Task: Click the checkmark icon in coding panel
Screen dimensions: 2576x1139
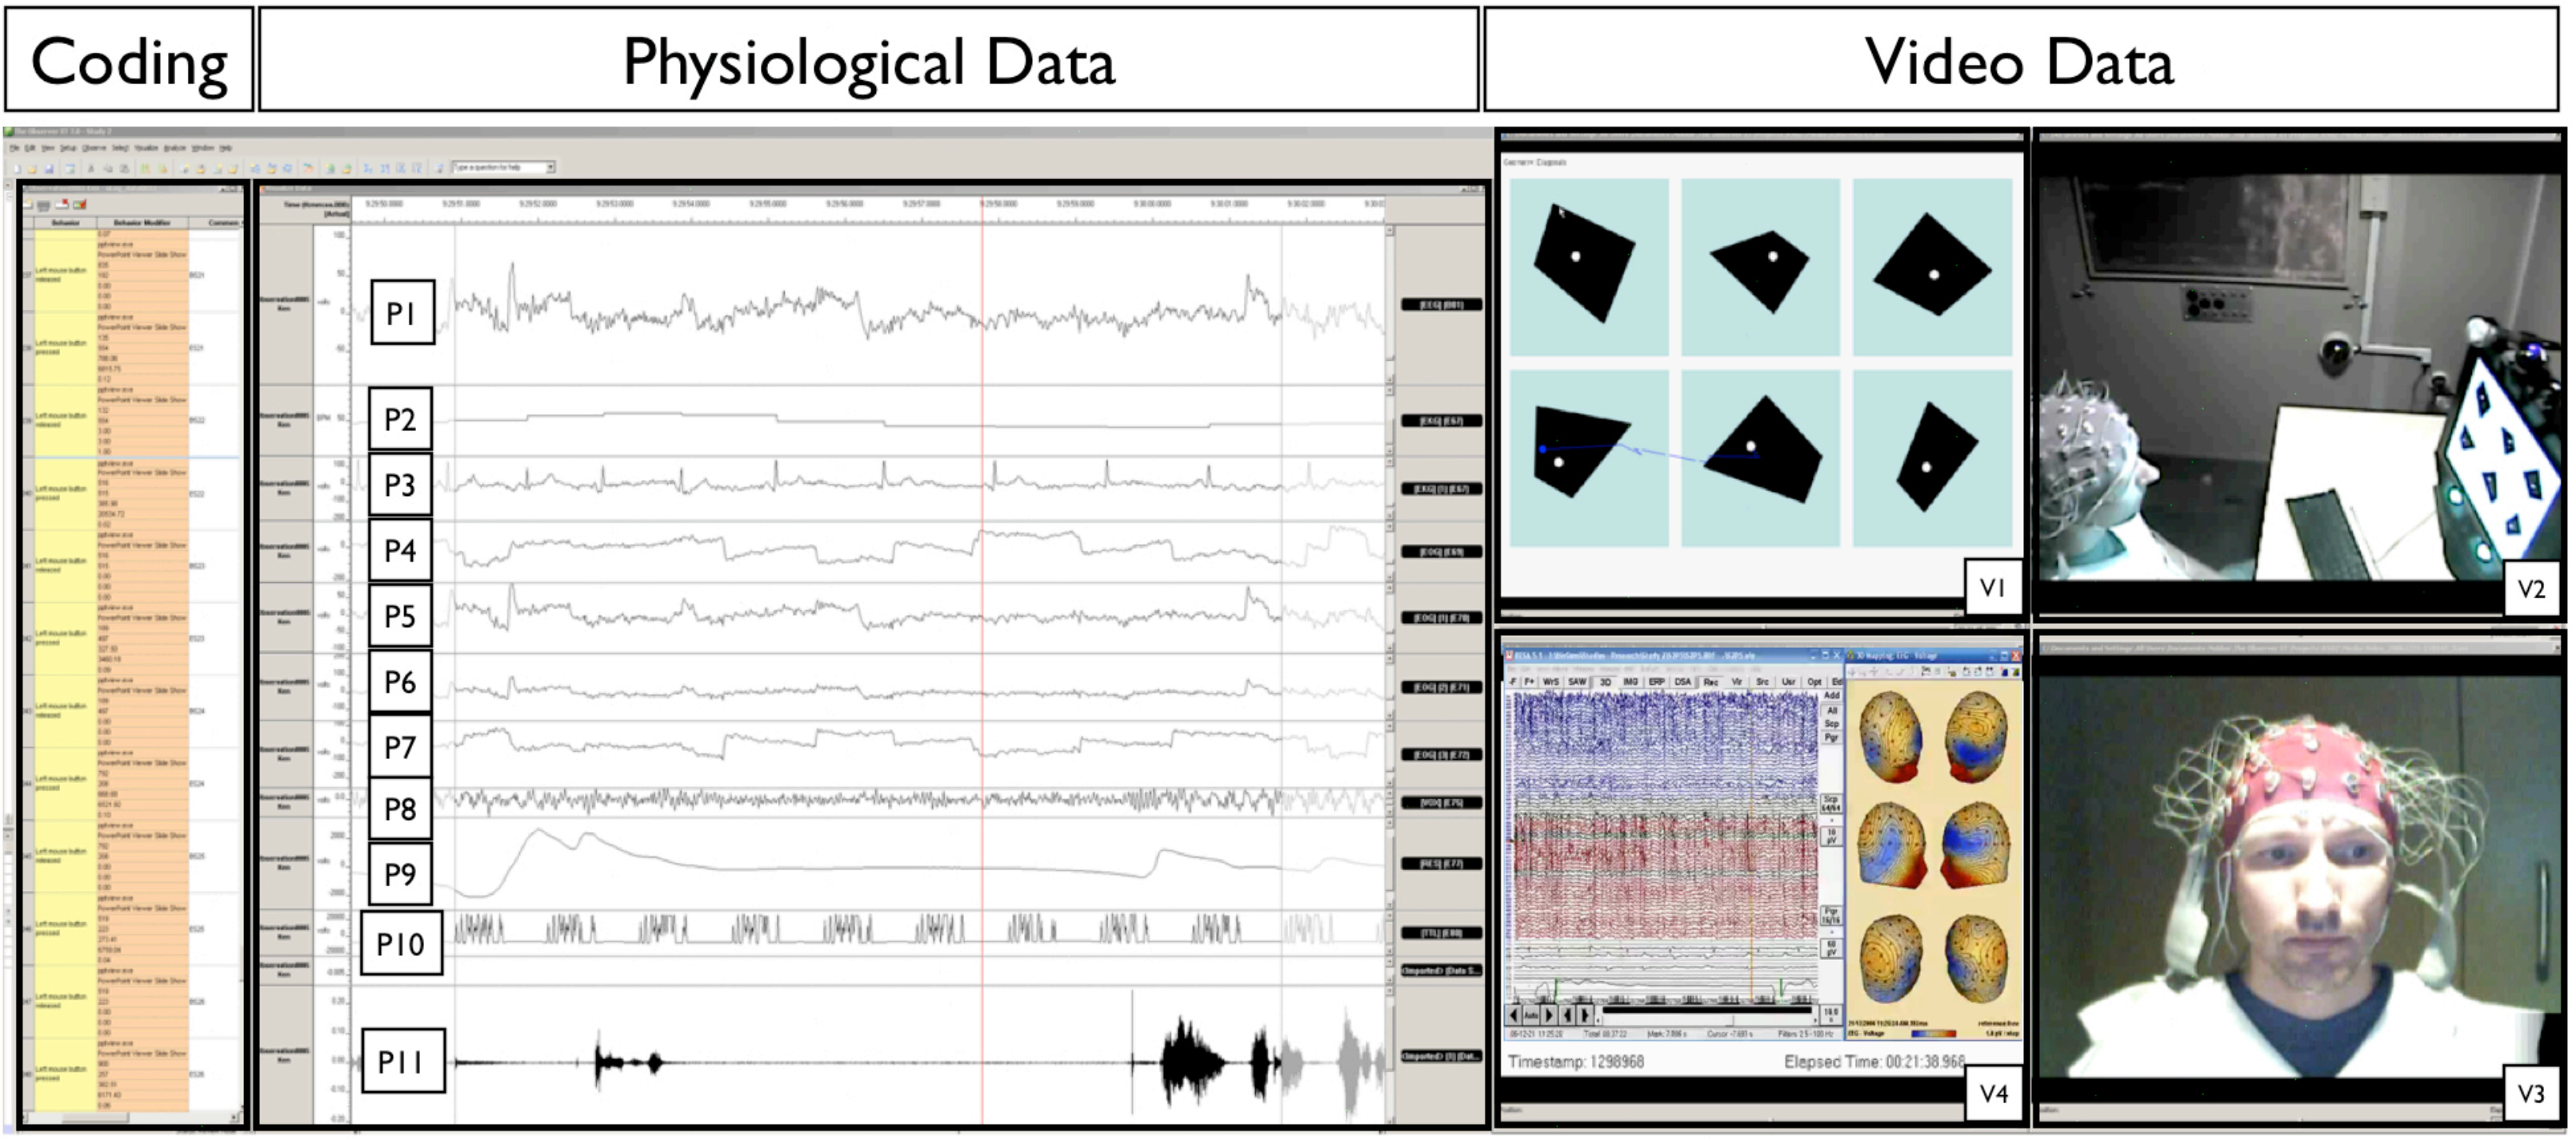Action: (x=80, y=205)
